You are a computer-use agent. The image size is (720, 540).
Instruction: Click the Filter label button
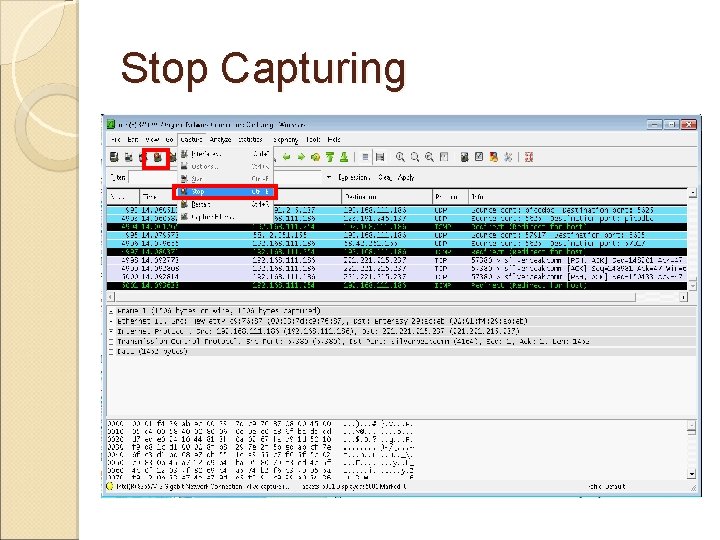pos(118,177)
